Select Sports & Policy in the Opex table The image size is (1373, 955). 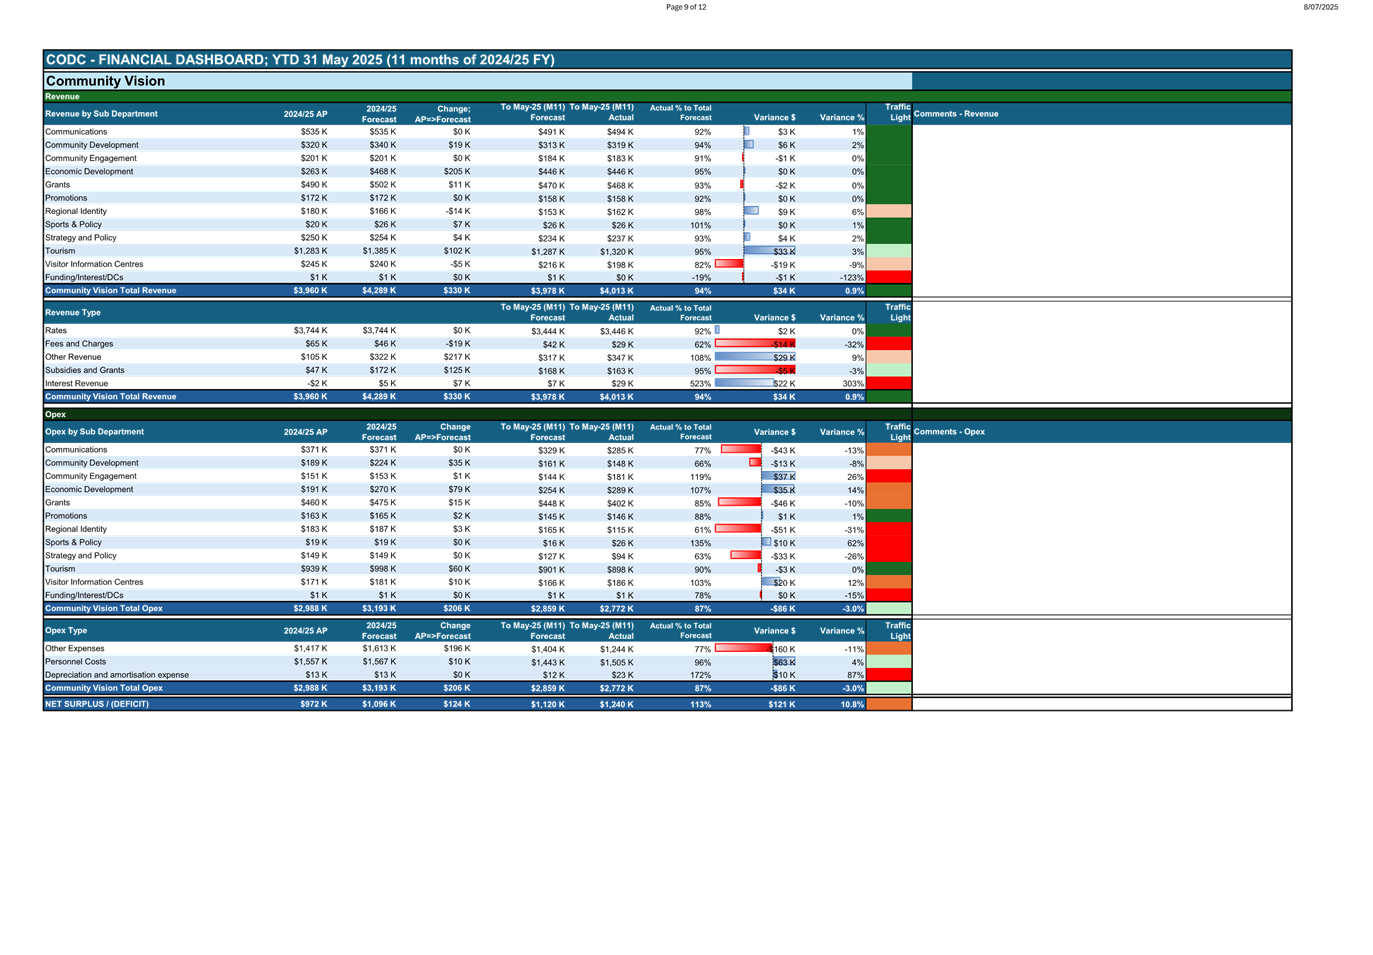point(73,543)
